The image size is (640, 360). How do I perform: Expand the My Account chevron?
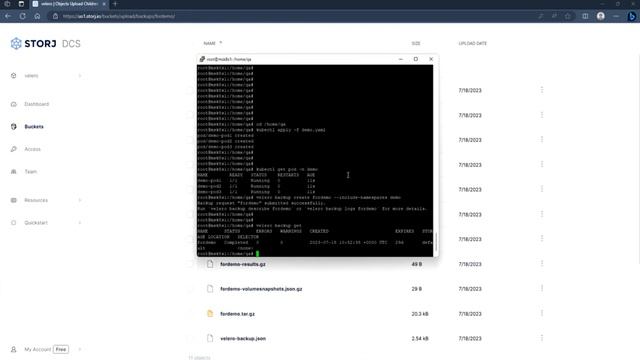pos(80,349)
